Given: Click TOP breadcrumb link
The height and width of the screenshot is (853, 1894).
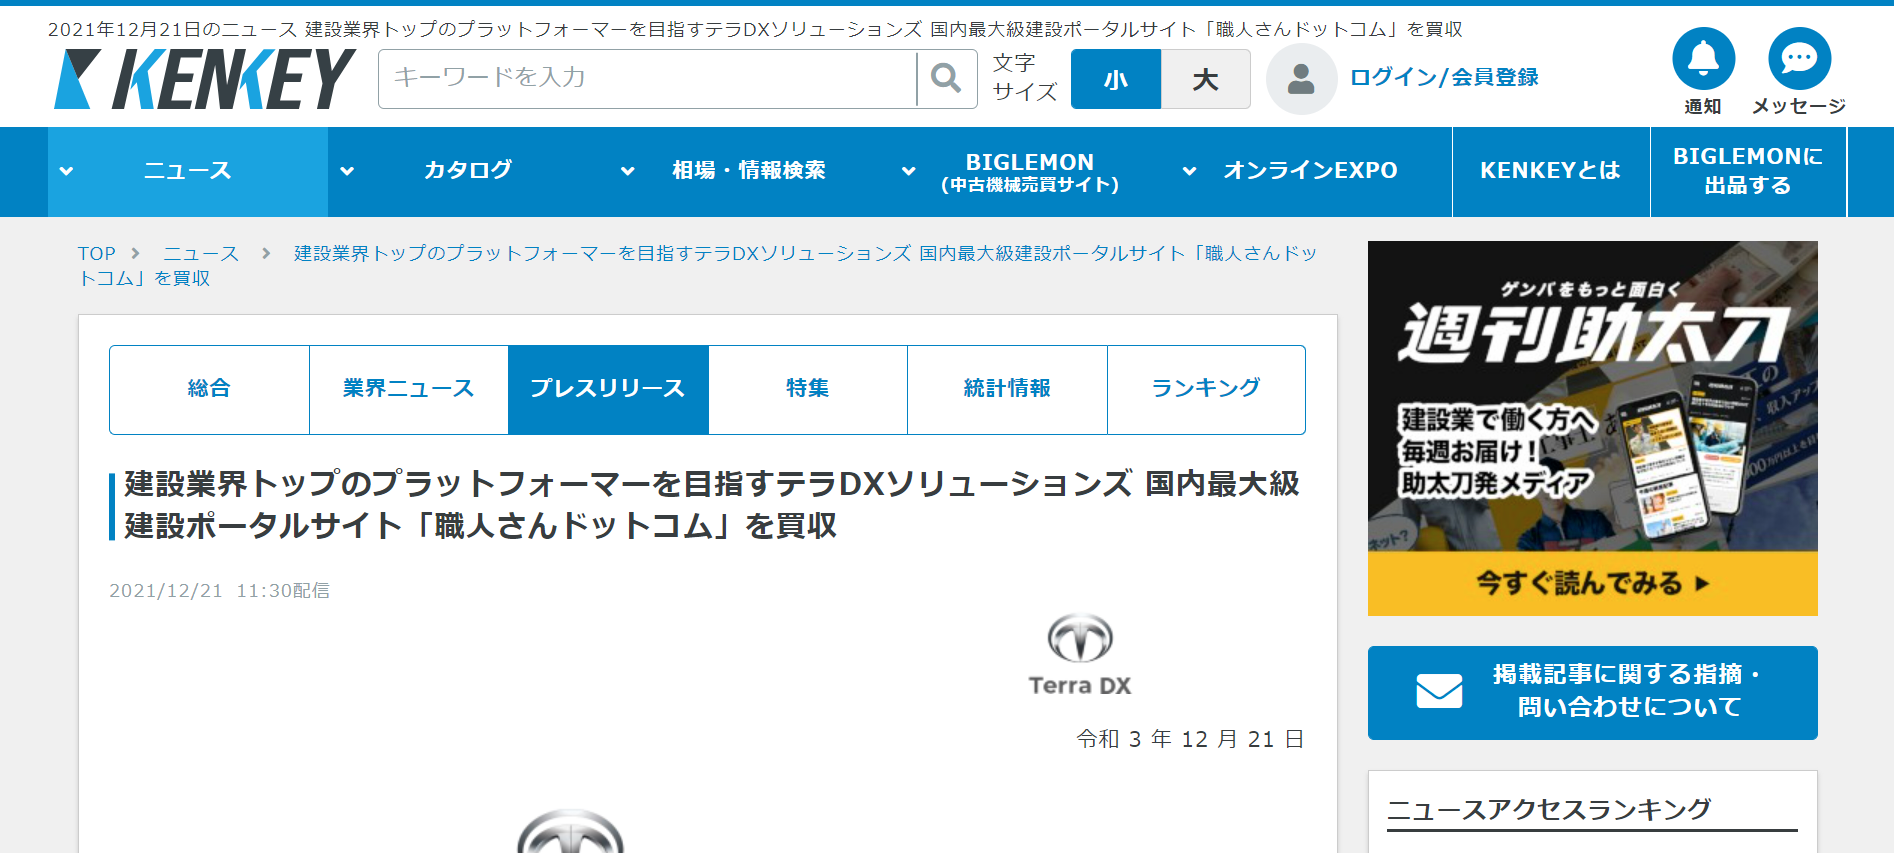Looking at the screenshot, I should [x=97, y=254].
